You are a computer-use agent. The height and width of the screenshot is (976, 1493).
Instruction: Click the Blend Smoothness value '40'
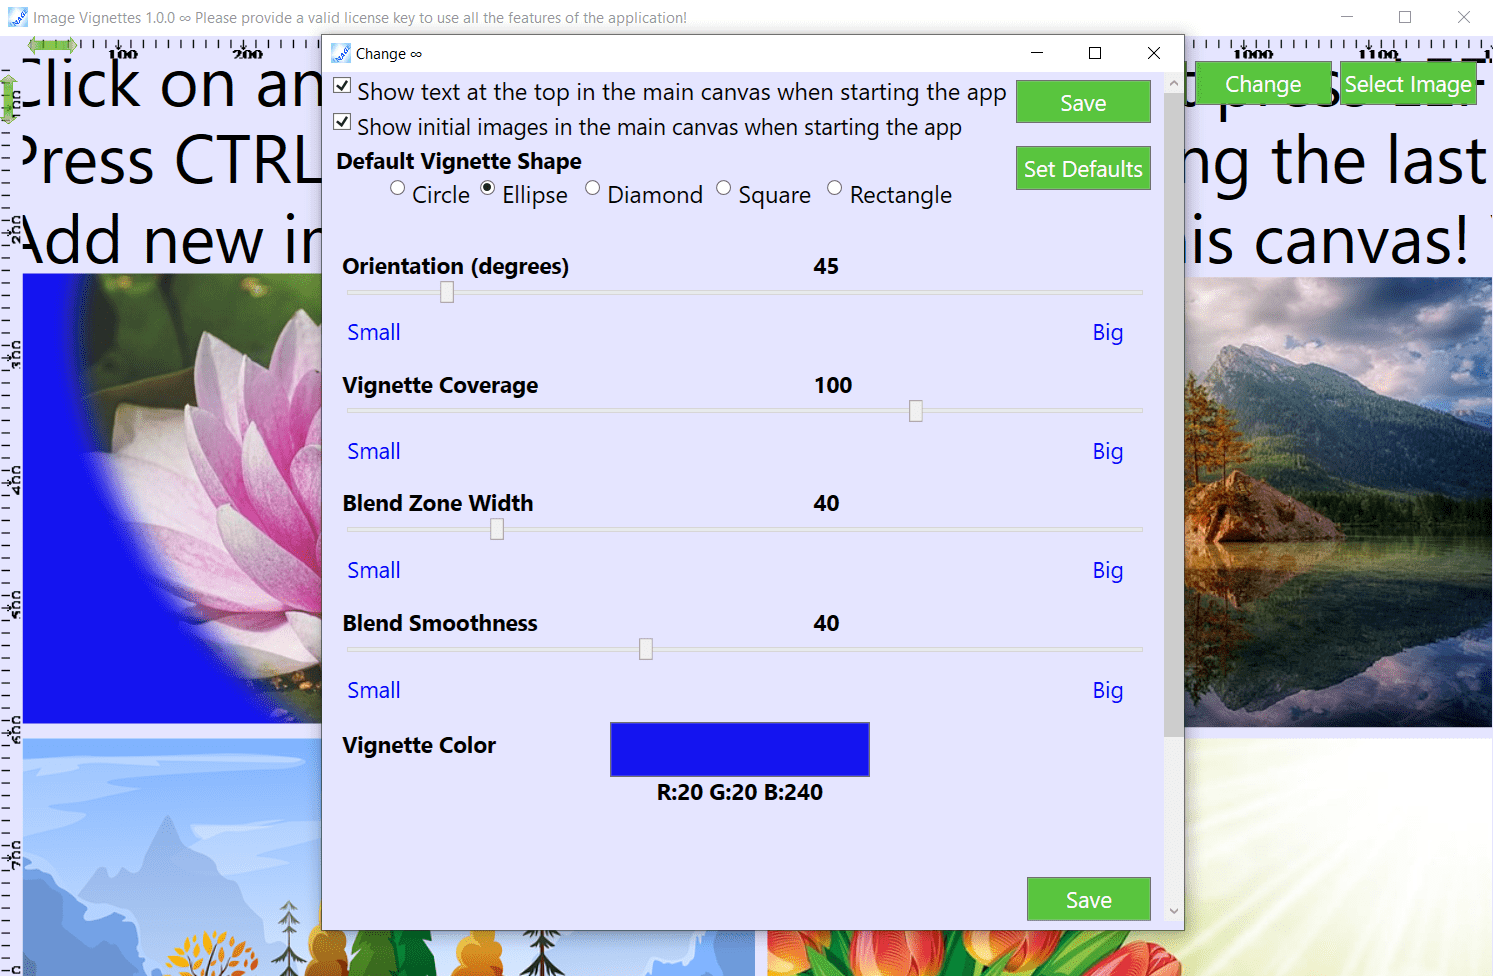point(826,623)
